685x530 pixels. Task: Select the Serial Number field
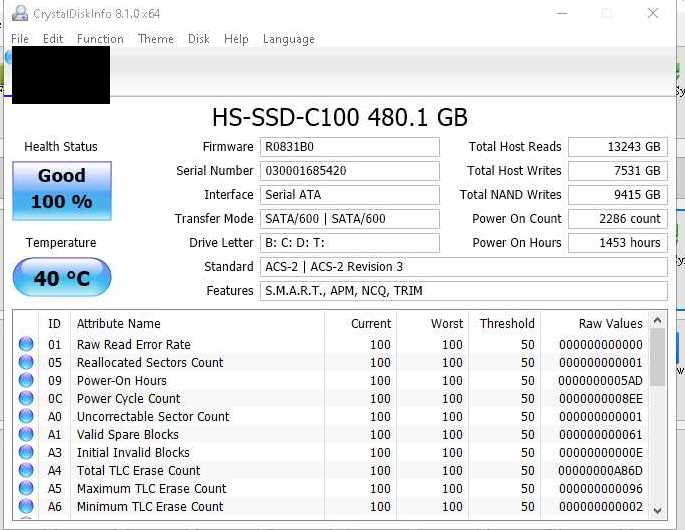(349, 171)
